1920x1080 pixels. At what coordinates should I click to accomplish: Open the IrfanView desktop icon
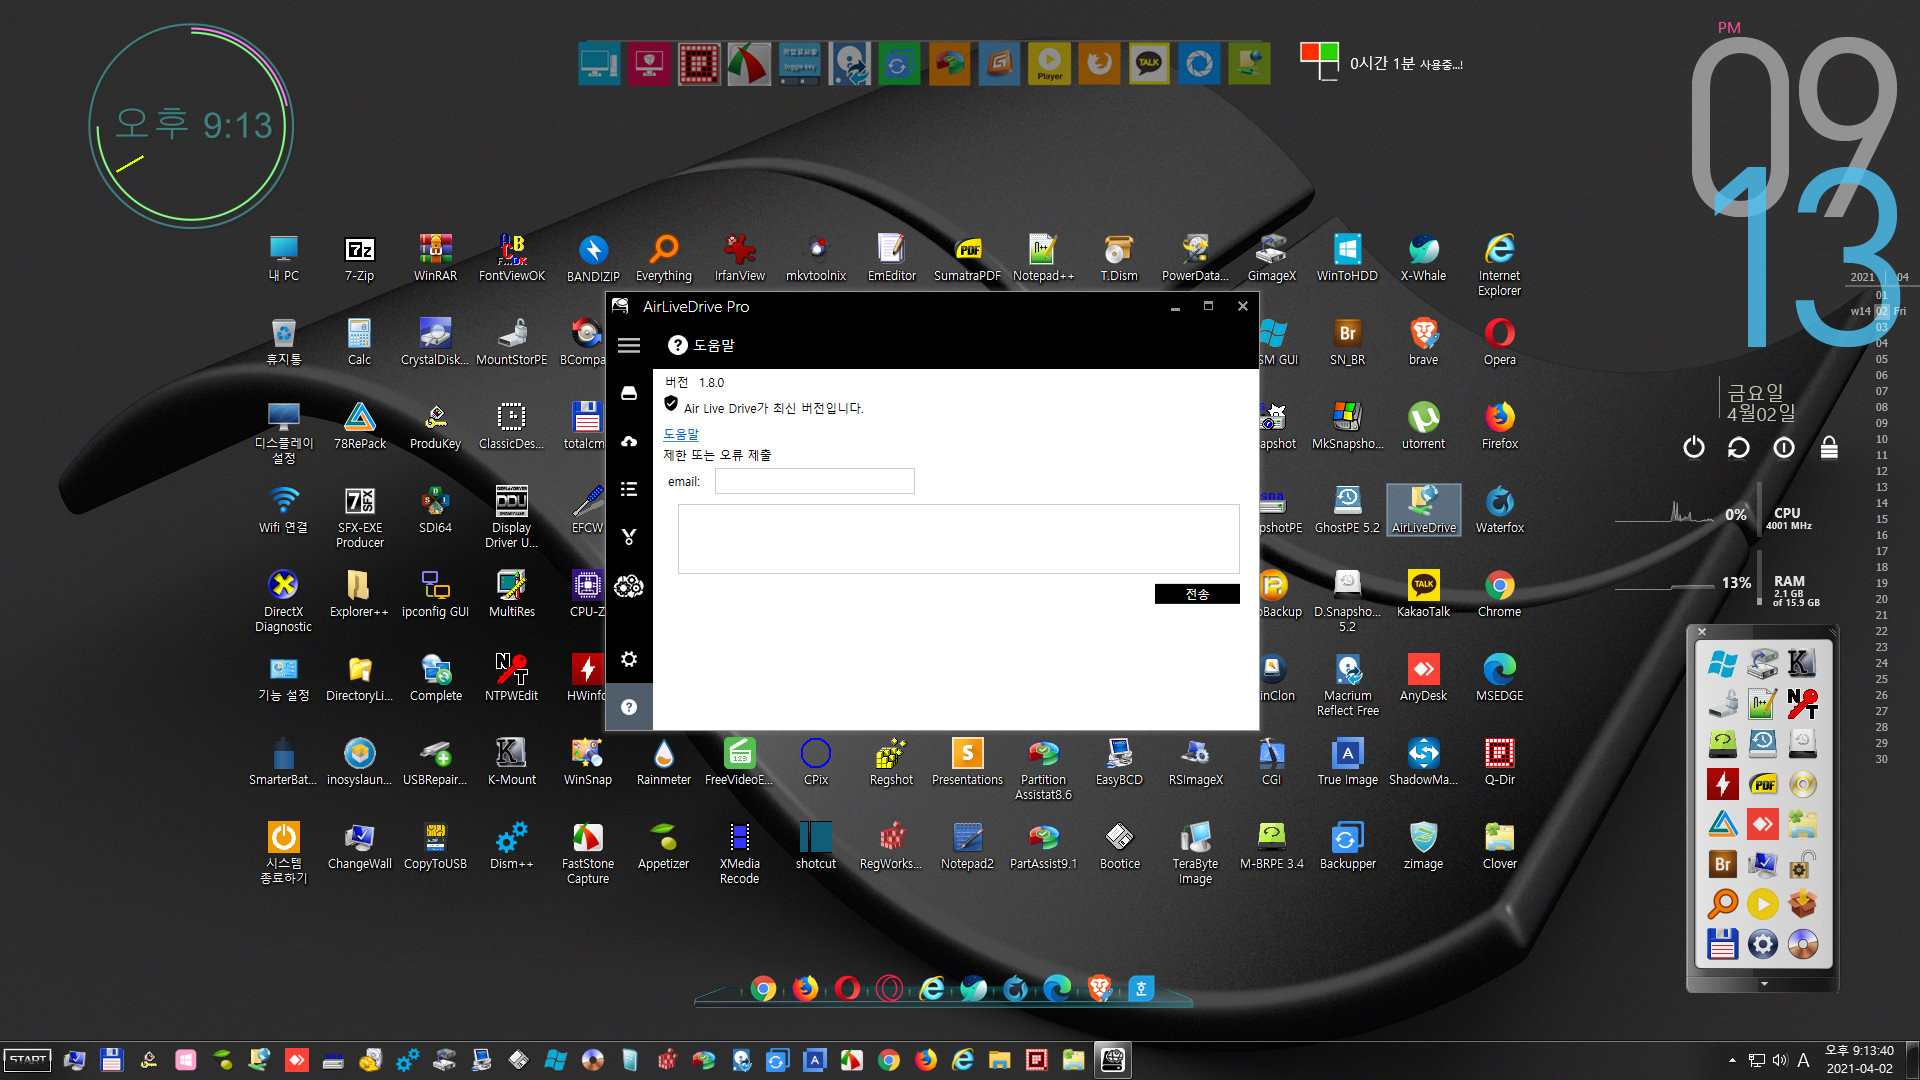(739, 259)
